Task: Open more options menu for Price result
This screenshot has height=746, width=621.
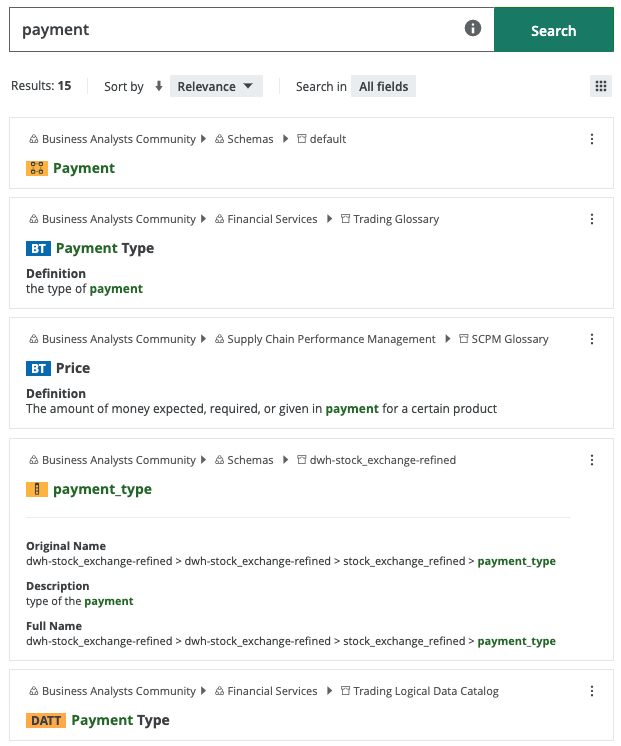Action: coord(592,339)
